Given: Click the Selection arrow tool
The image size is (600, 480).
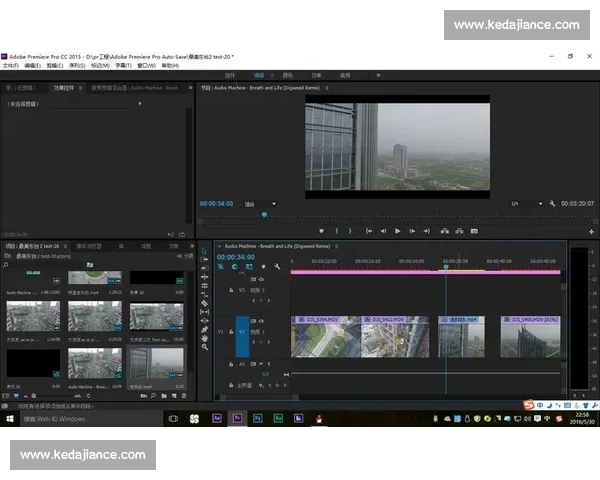Looking at the screenshot, I should coord(204,251).
